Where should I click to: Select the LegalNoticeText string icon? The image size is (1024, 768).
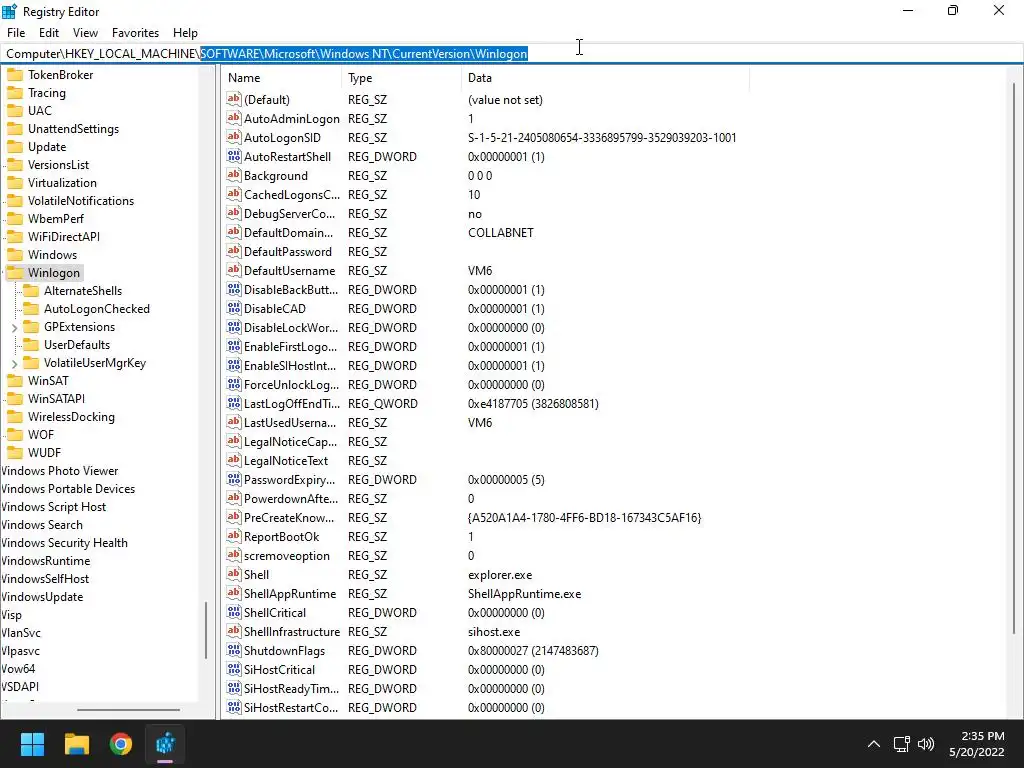point(233,460)
